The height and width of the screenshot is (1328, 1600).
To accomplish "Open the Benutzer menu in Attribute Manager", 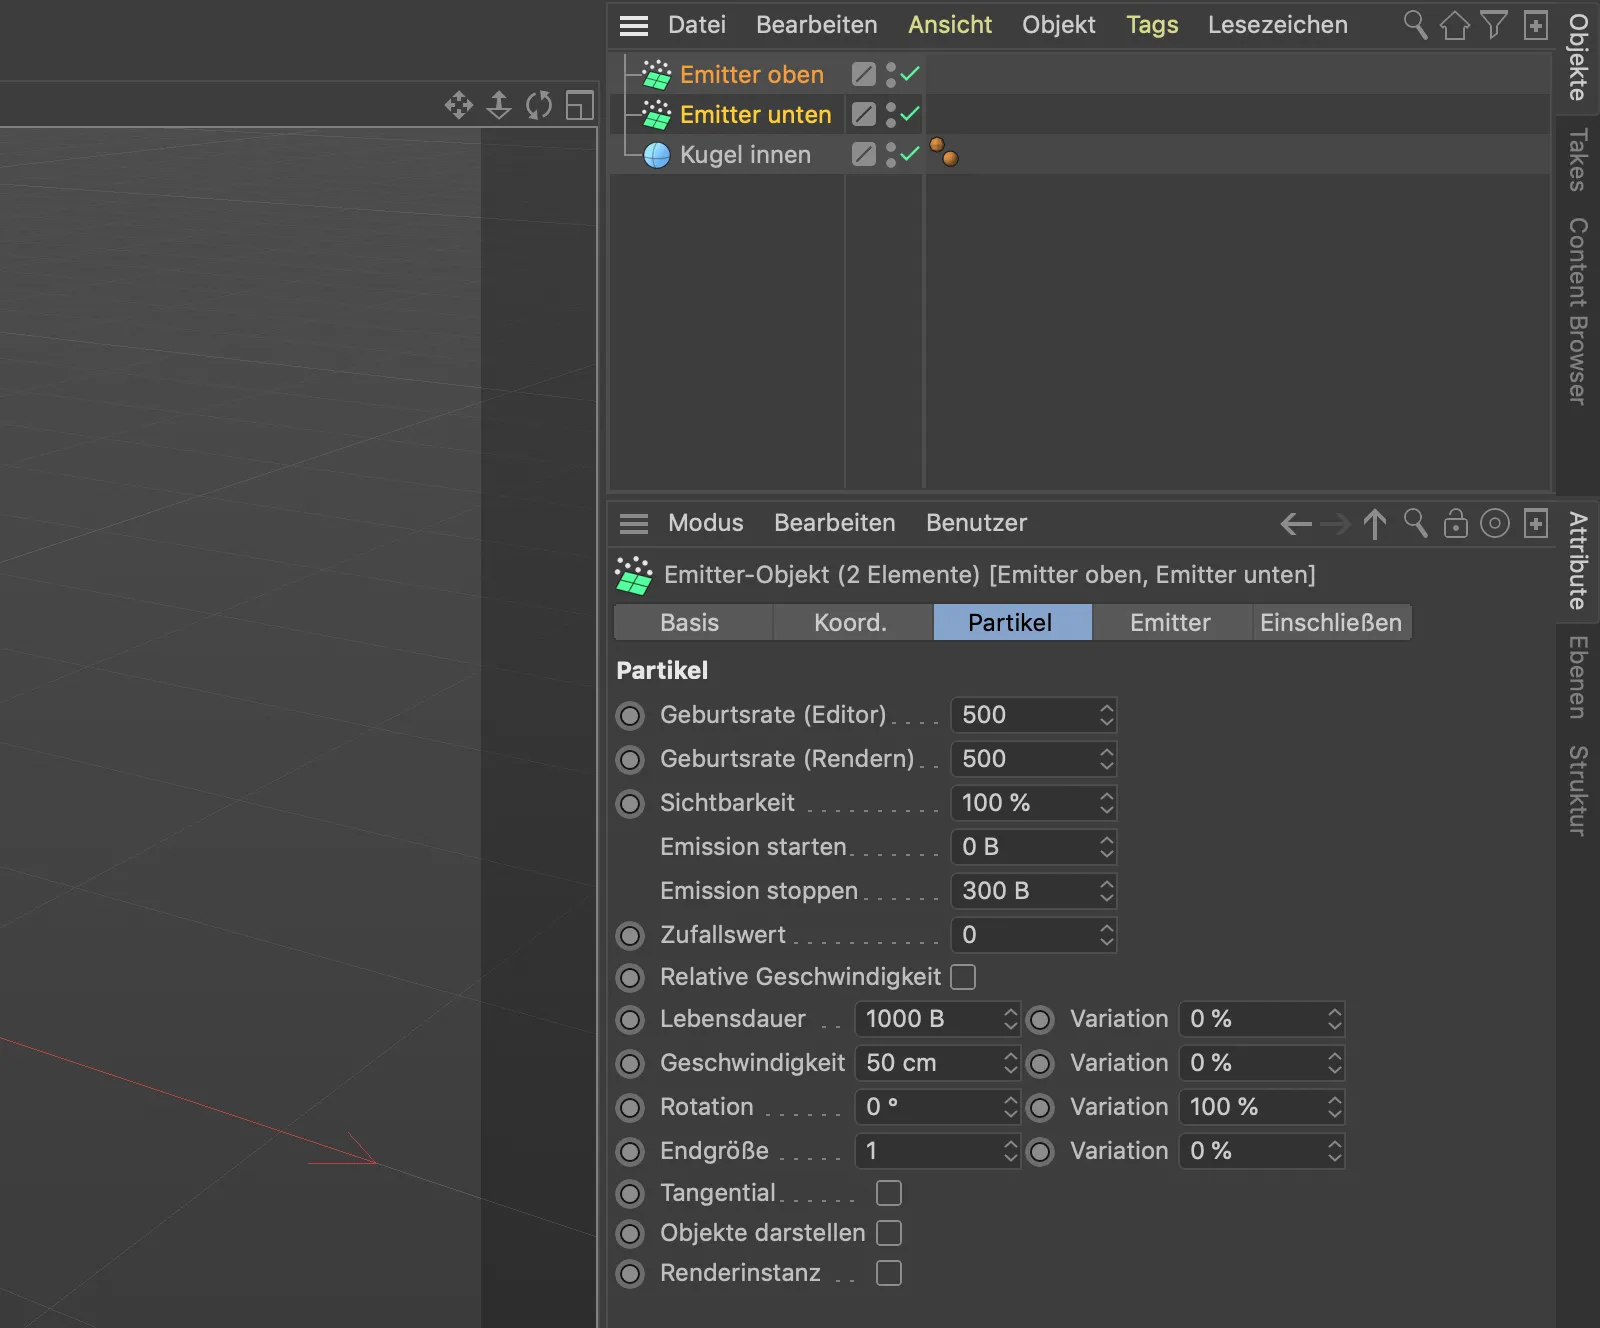I will 977,523.
